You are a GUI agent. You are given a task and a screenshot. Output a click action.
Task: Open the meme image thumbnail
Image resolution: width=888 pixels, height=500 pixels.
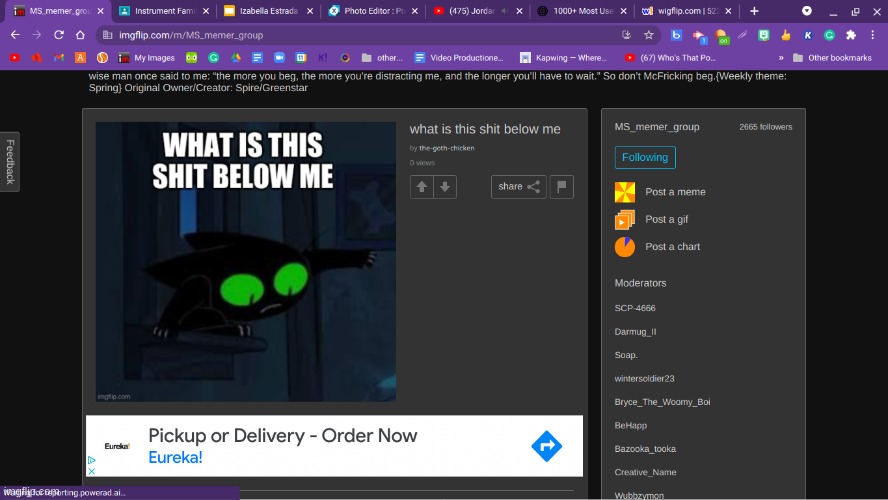click(246, 262)
